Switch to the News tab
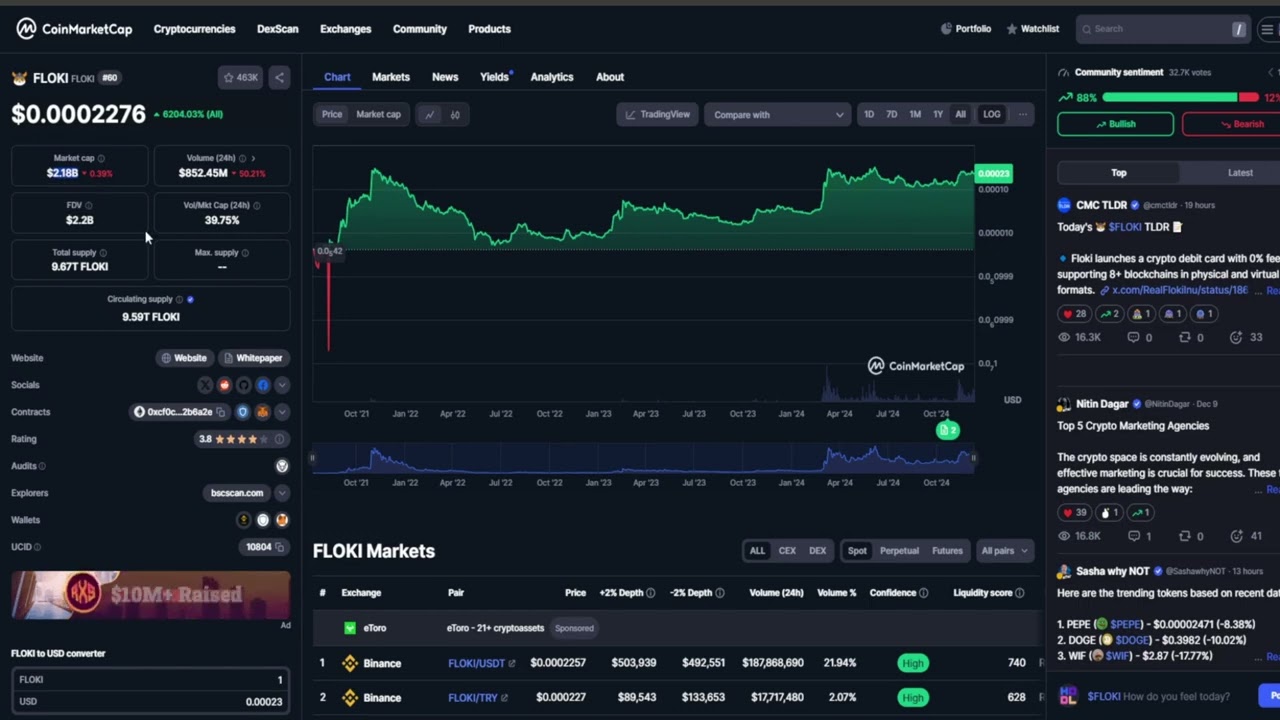Image resolution: width=1280 pixels, height=720 pixels. (445, 77)
